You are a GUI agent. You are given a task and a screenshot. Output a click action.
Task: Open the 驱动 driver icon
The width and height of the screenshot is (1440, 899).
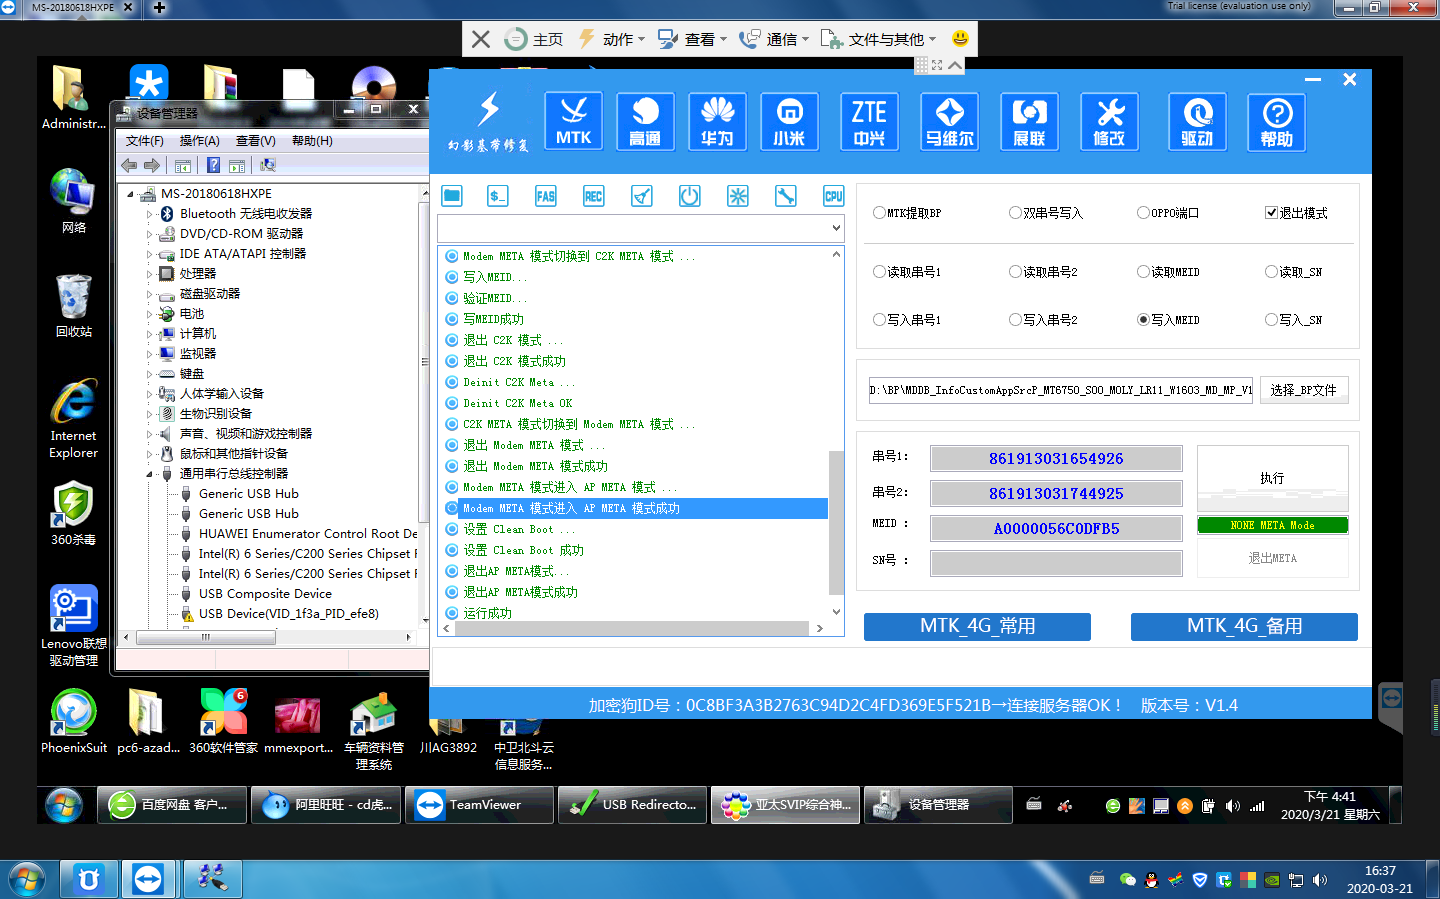tap(1197, 121)
